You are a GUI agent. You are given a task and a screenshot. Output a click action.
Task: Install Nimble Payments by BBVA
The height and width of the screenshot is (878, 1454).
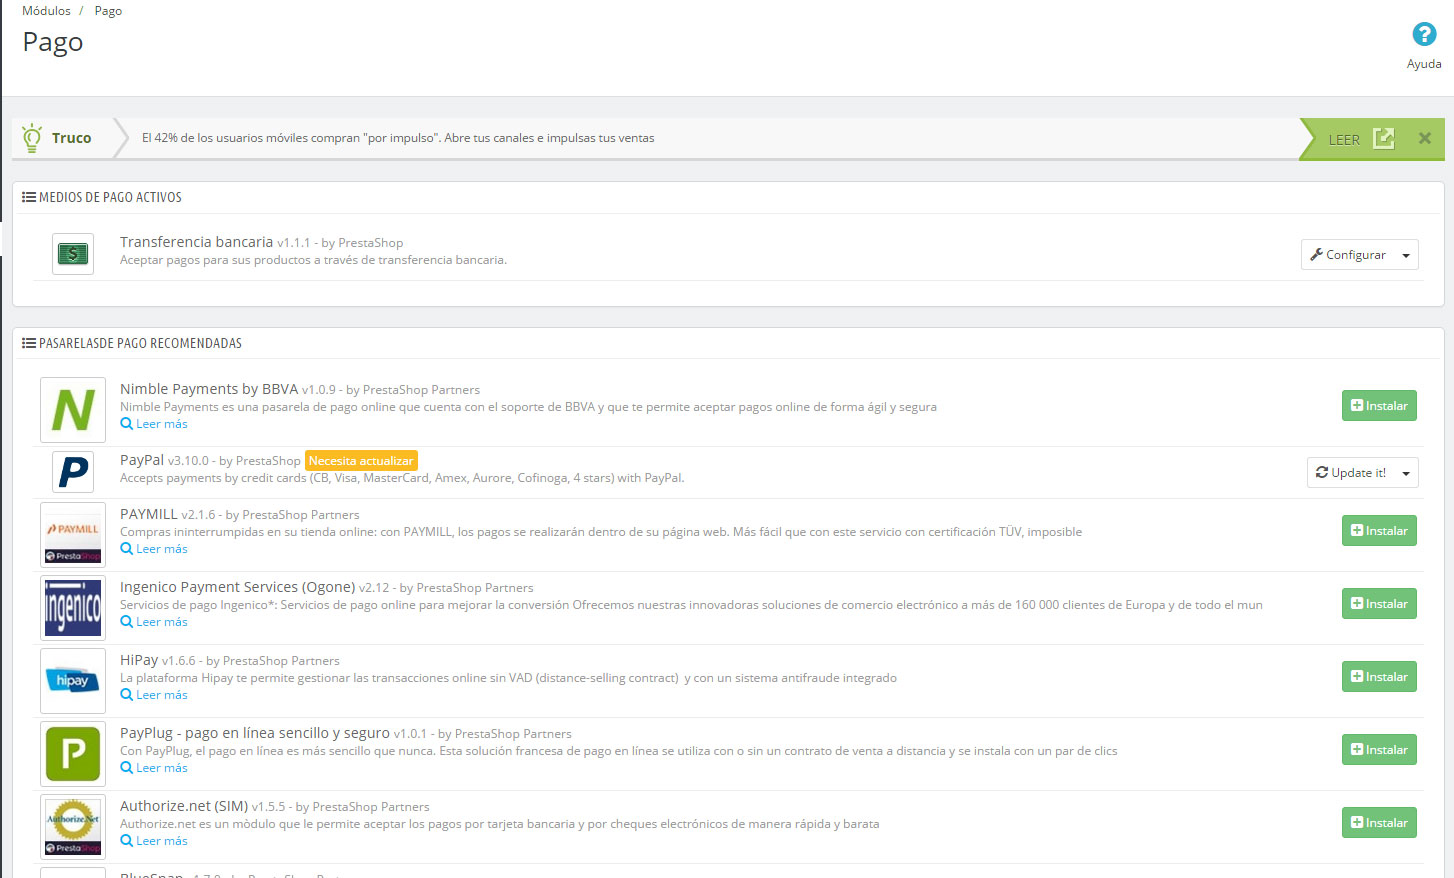(x=1379, y=406)
